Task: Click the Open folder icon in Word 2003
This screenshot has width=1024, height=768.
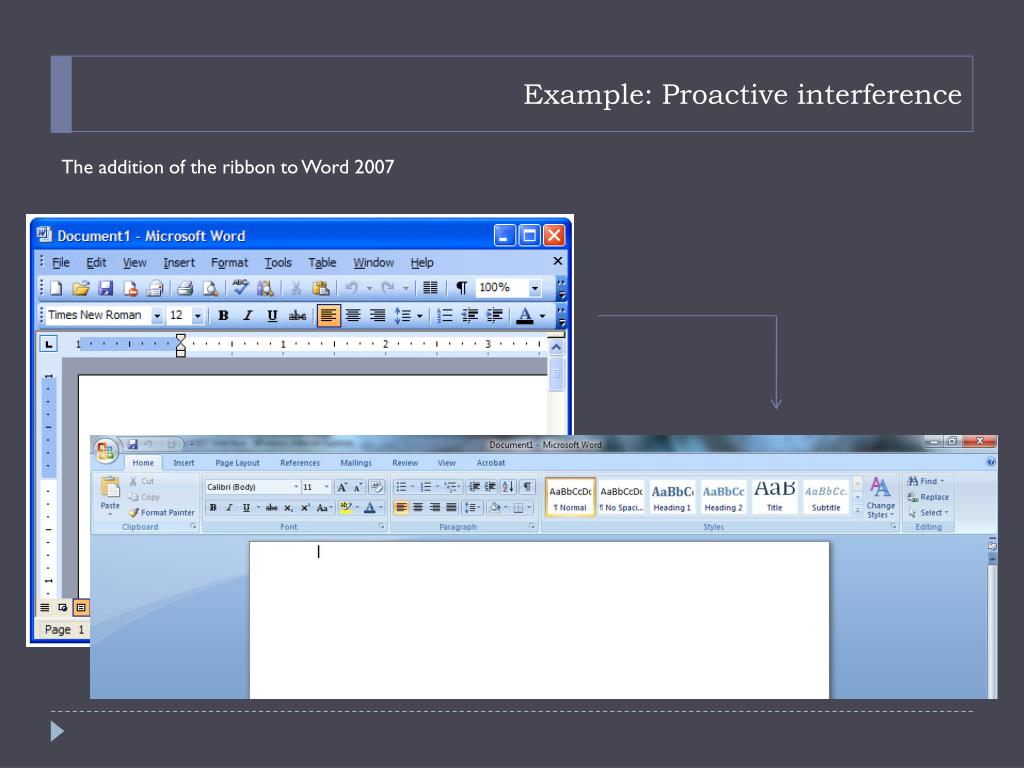Action: [81, 288]
